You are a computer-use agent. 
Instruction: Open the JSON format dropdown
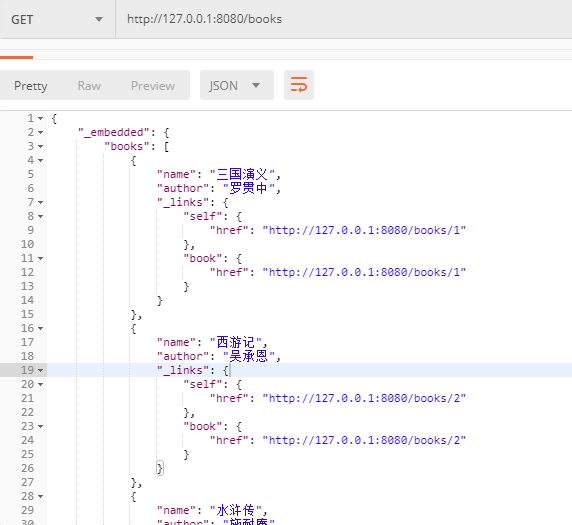click(237, 85)
